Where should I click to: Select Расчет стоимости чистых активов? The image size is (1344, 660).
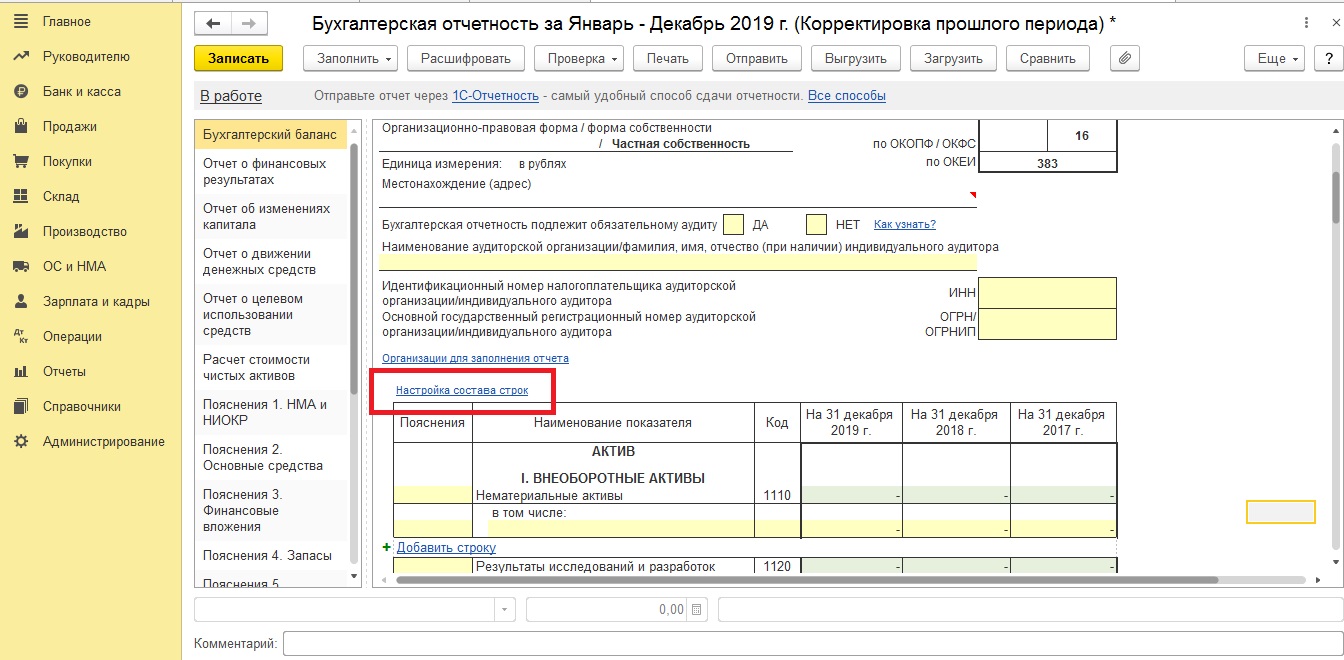pos(270,367)
